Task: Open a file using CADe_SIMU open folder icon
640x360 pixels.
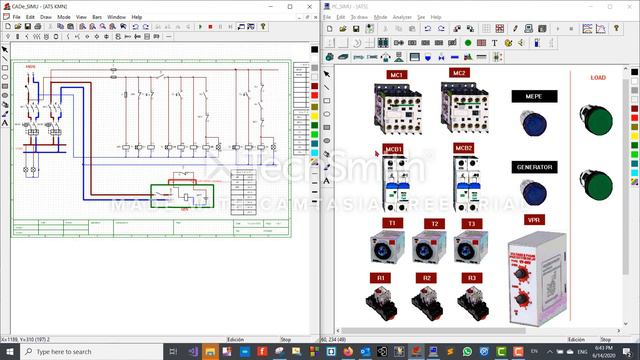Action: tap(18, 27)
